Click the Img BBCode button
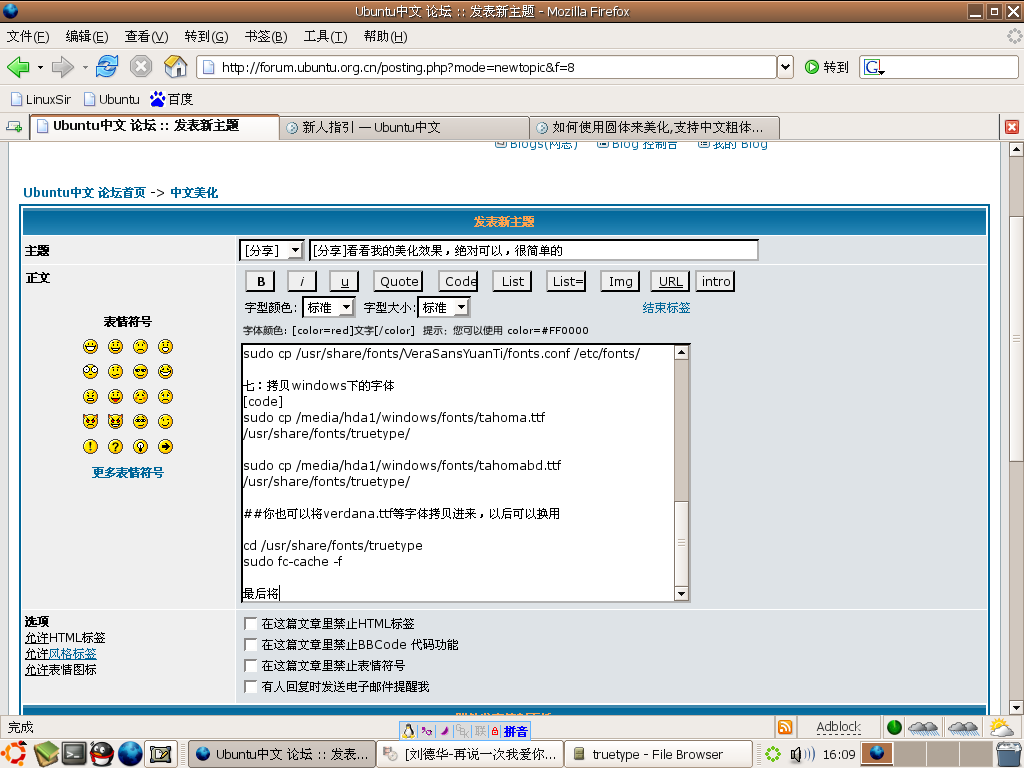Viewport: 1024px width, 768px height. [620, 281]
